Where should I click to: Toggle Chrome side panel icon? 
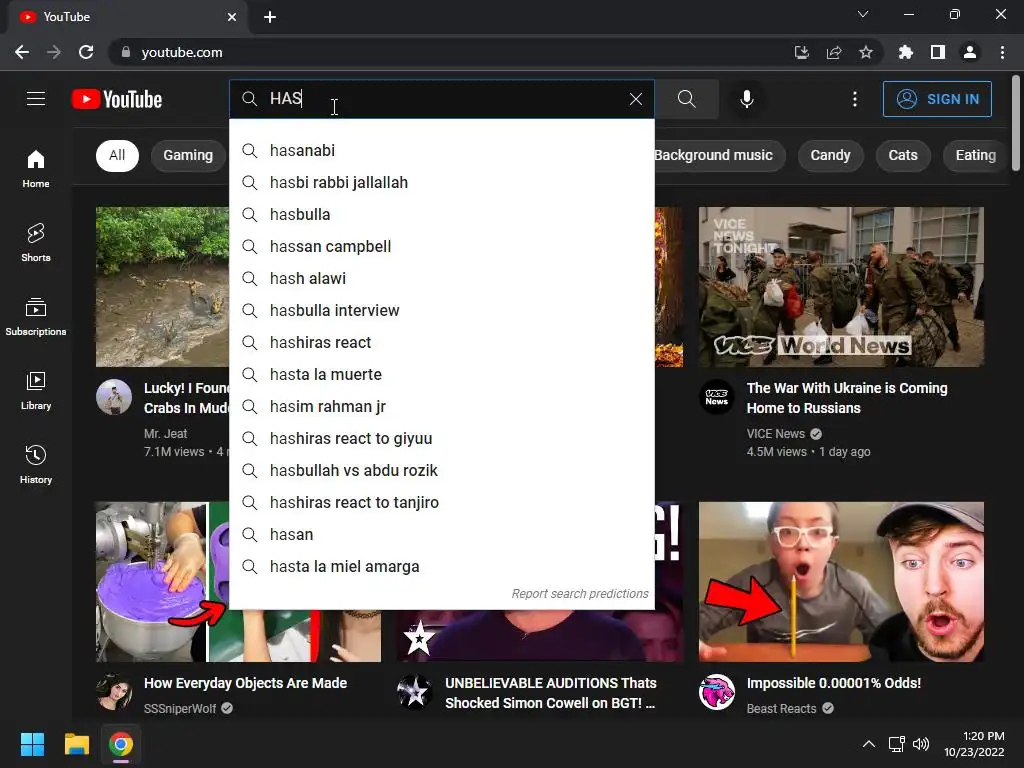938,52
